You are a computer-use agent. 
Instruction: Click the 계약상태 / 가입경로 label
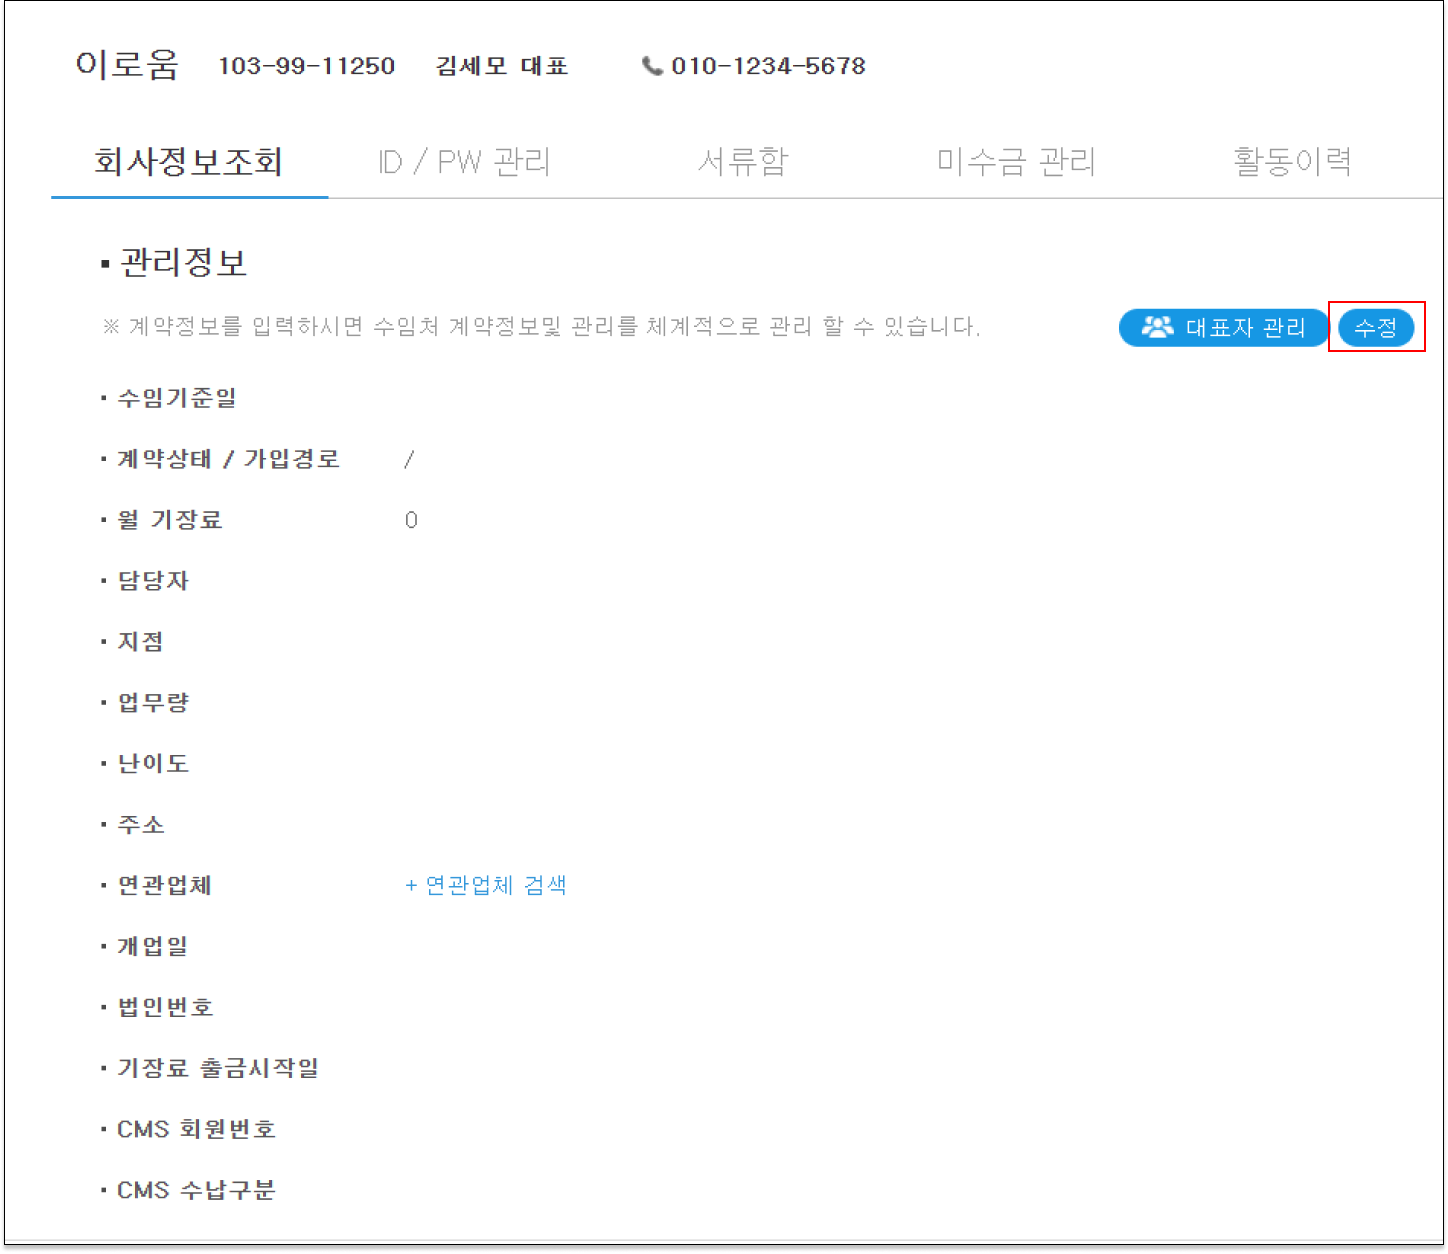point(228,459)
